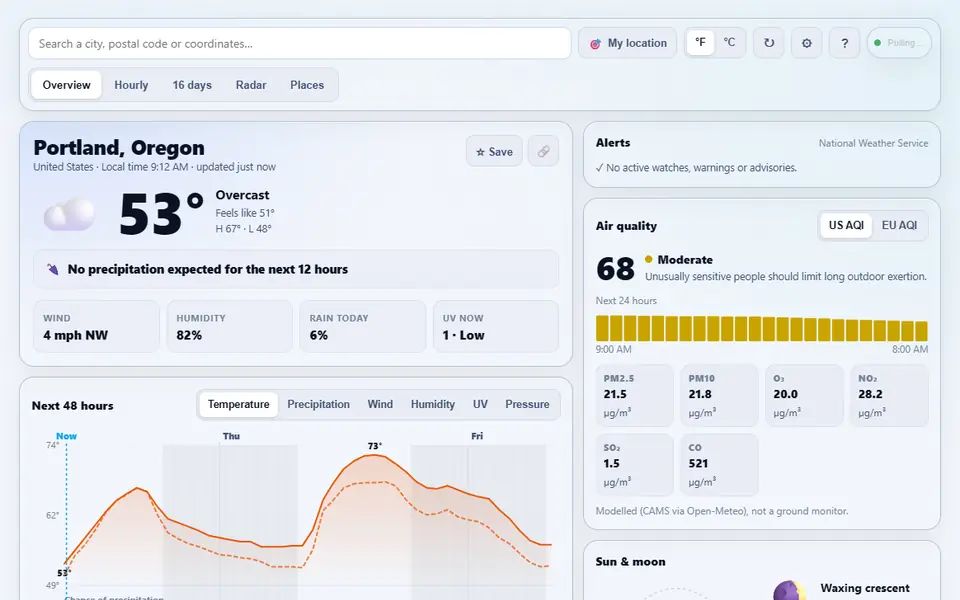Open the 16 days forecast tab
This screenshot has width=960, height=600.
click(x=192, y=85)
